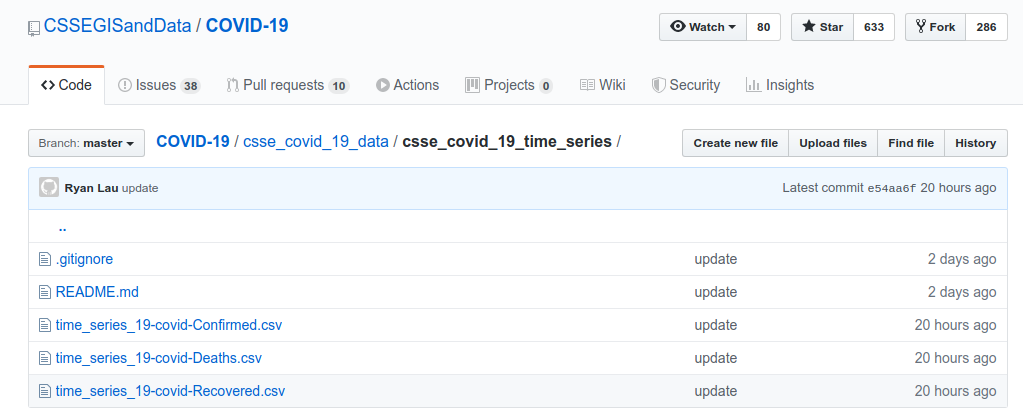Viewport: 1023px width, 414px height.
Task: Click the file icon next to .gitignore
Action: (x=44, y=259)
